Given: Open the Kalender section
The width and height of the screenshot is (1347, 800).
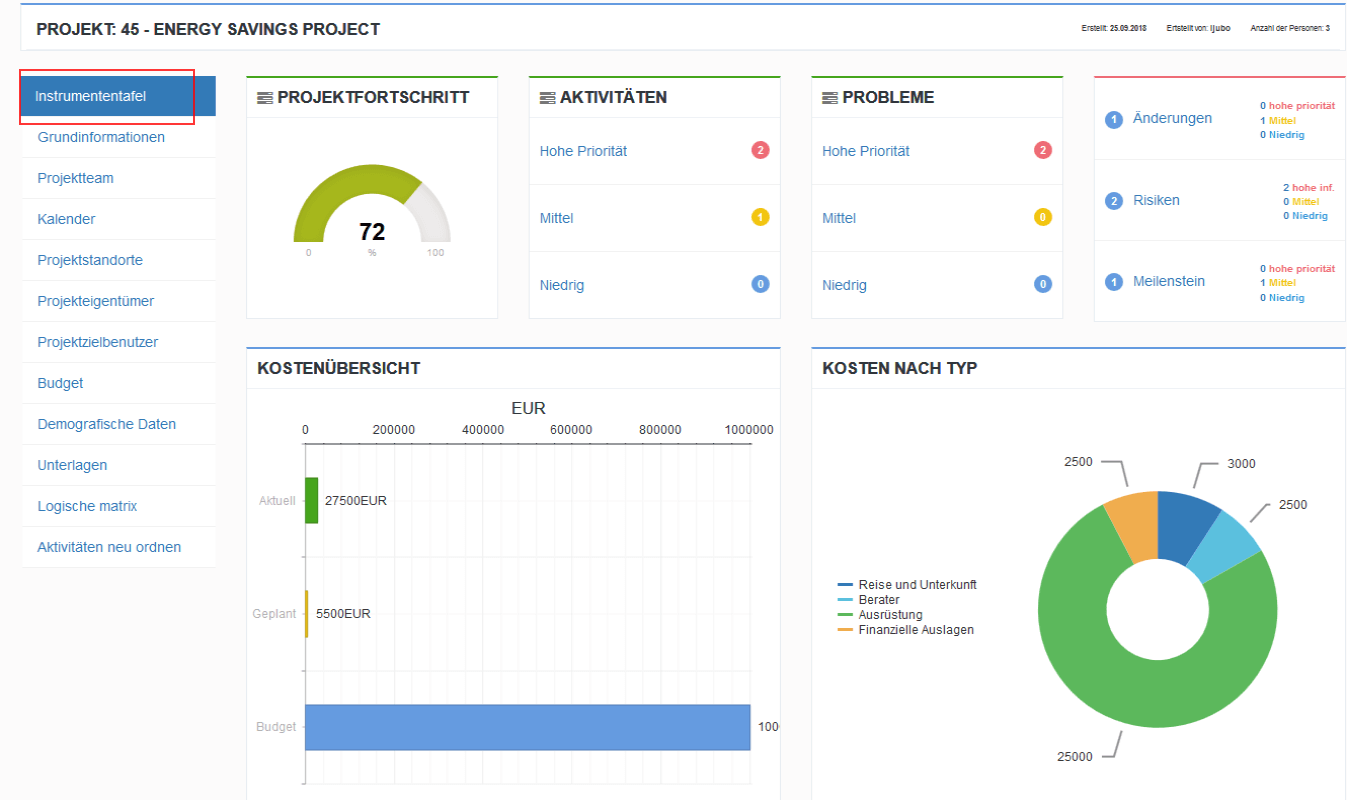Looking at the screenshot, I should (118, 219).
